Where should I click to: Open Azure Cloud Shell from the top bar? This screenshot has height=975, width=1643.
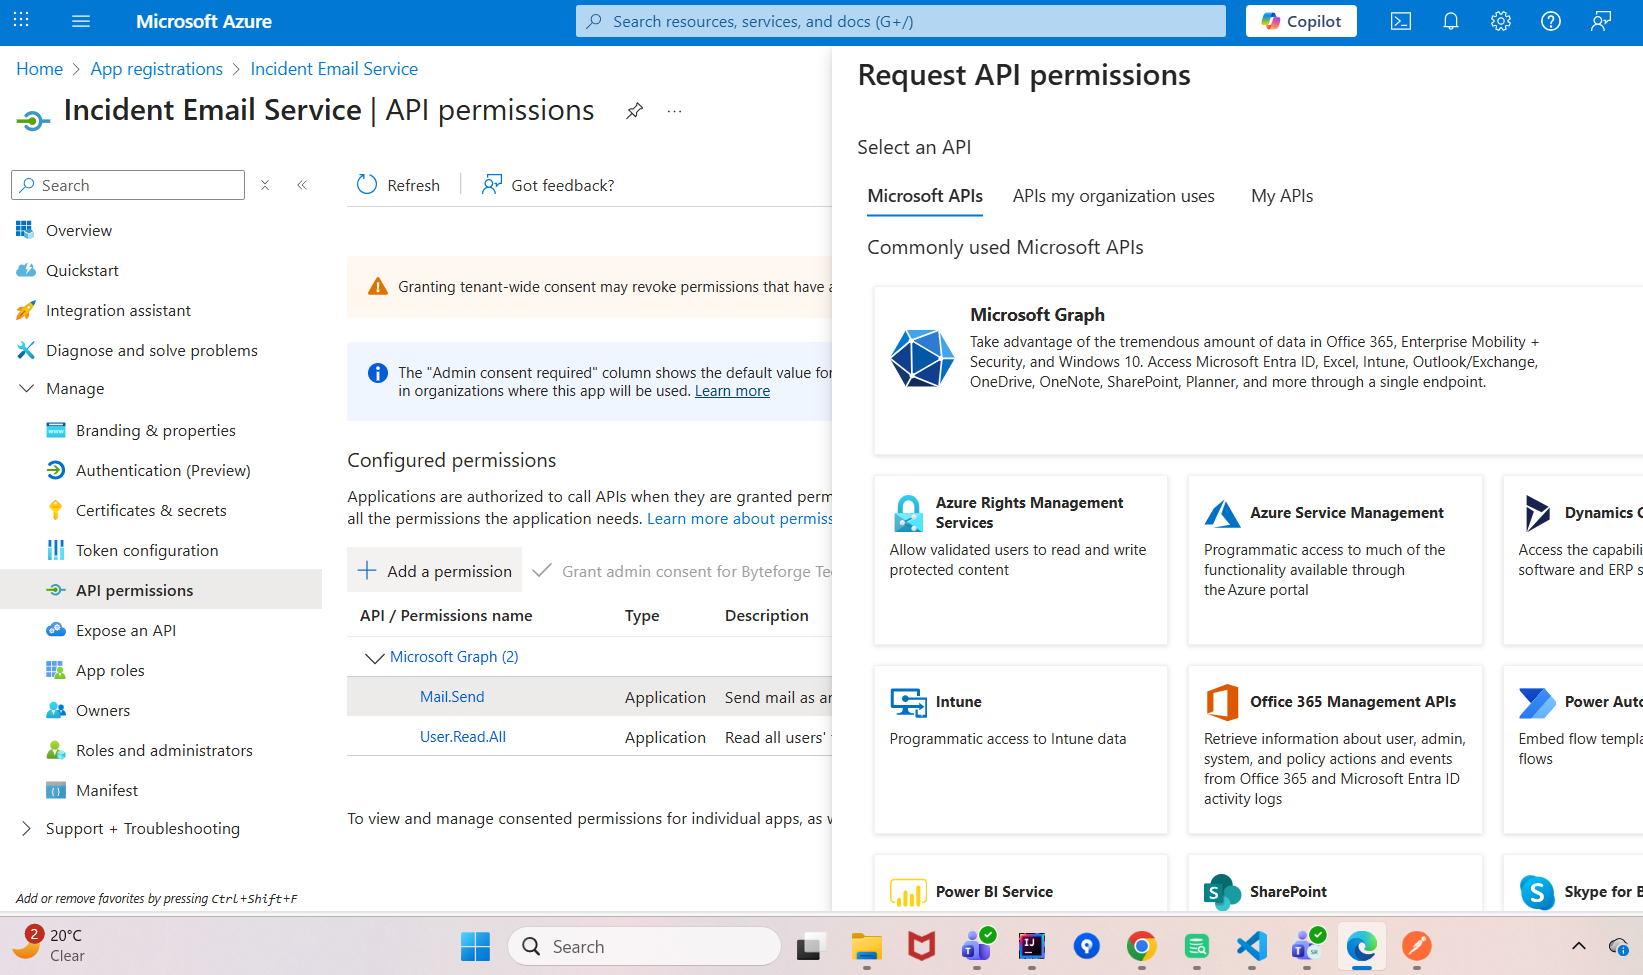tap(1400, 21)
